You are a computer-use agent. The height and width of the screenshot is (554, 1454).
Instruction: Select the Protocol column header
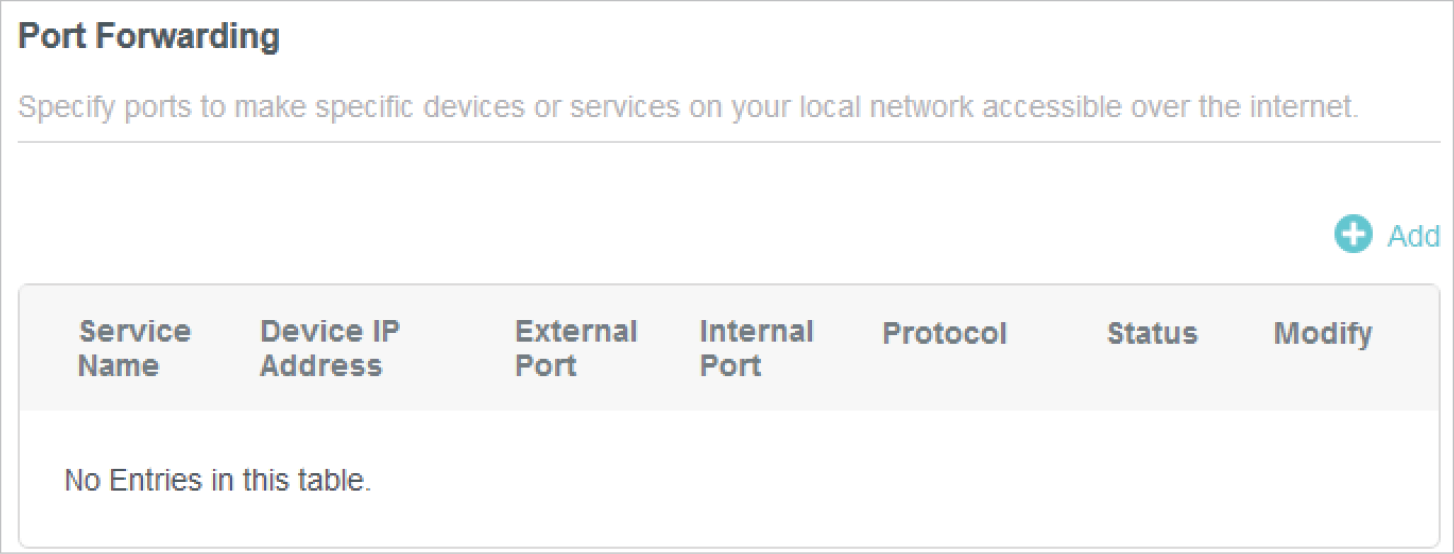[944, 333]
